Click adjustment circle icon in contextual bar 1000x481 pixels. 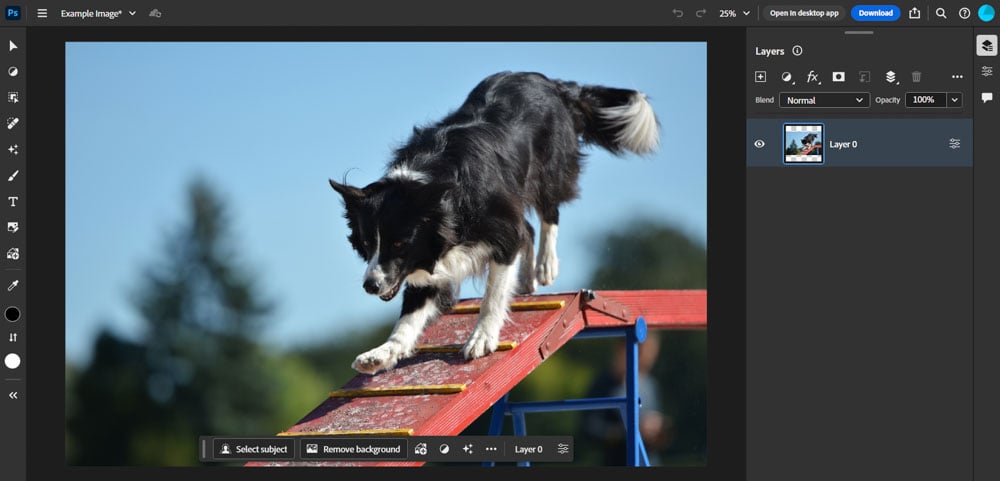click(445, 449)
